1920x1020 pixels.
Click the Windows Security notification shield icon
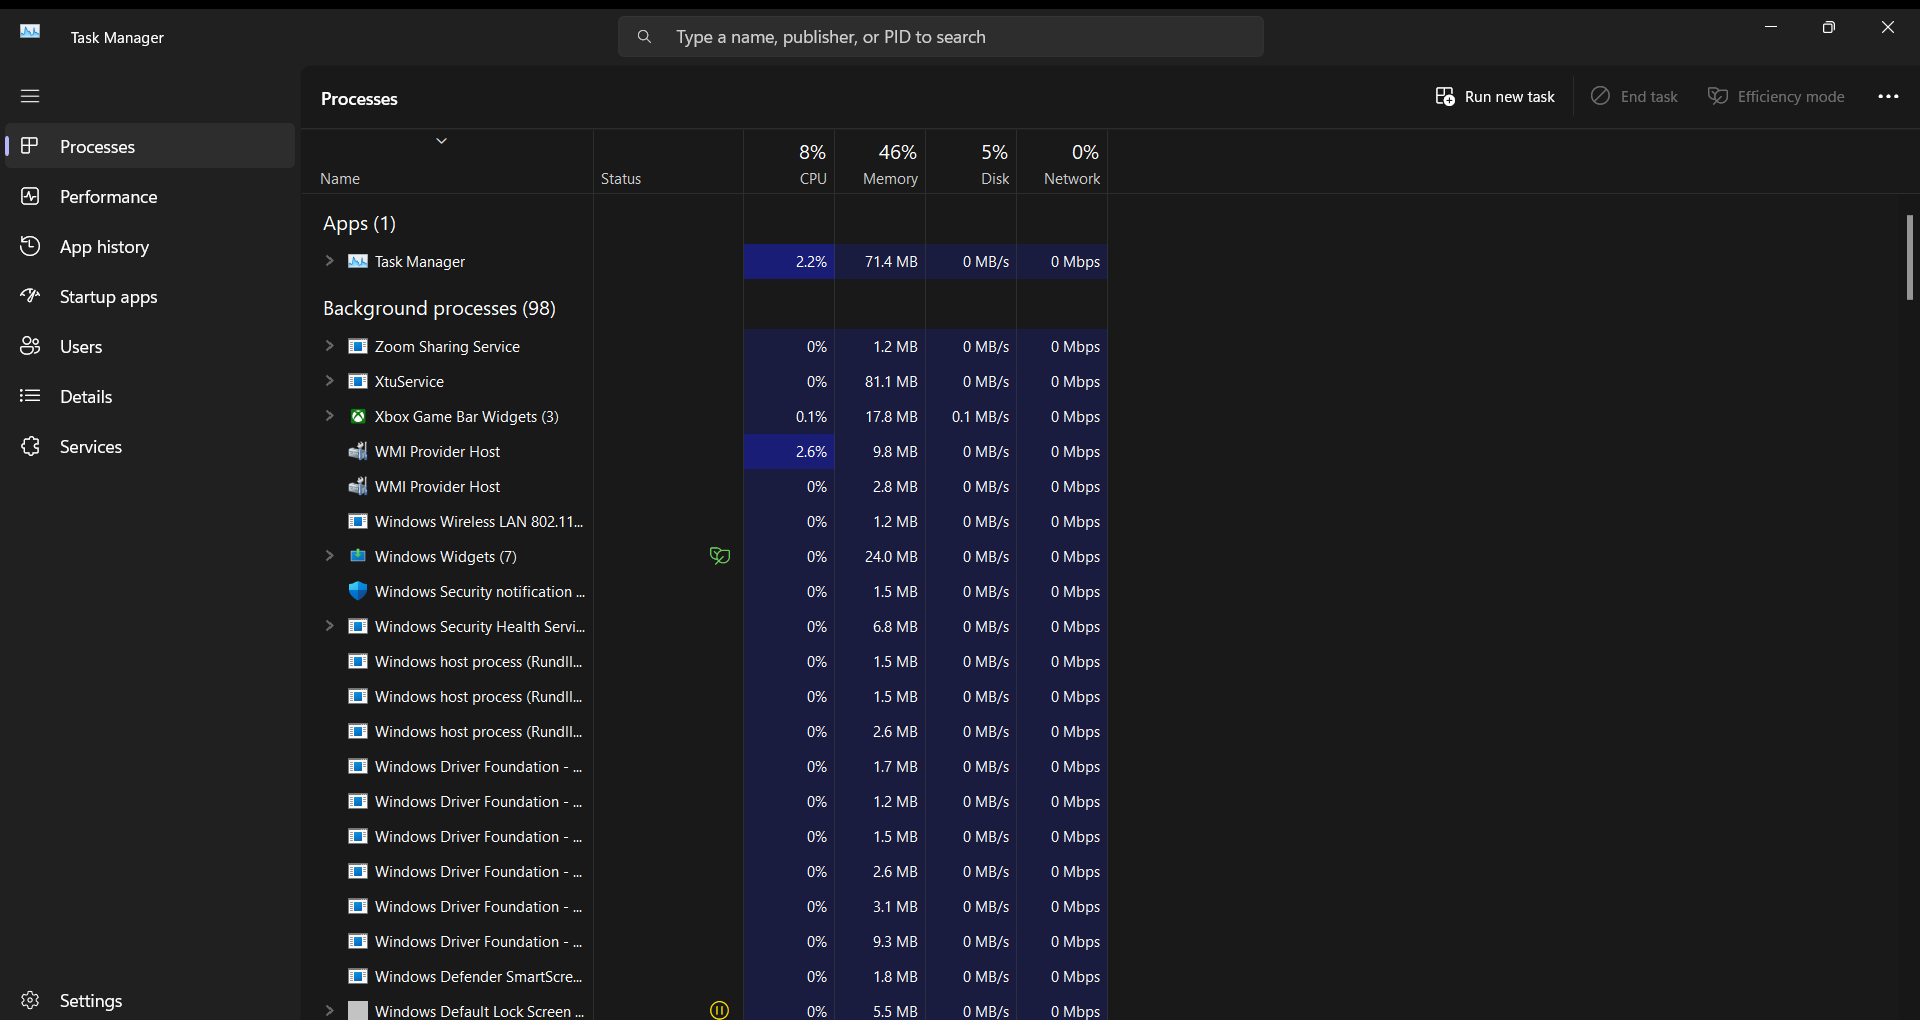click(x=358, y=591)
